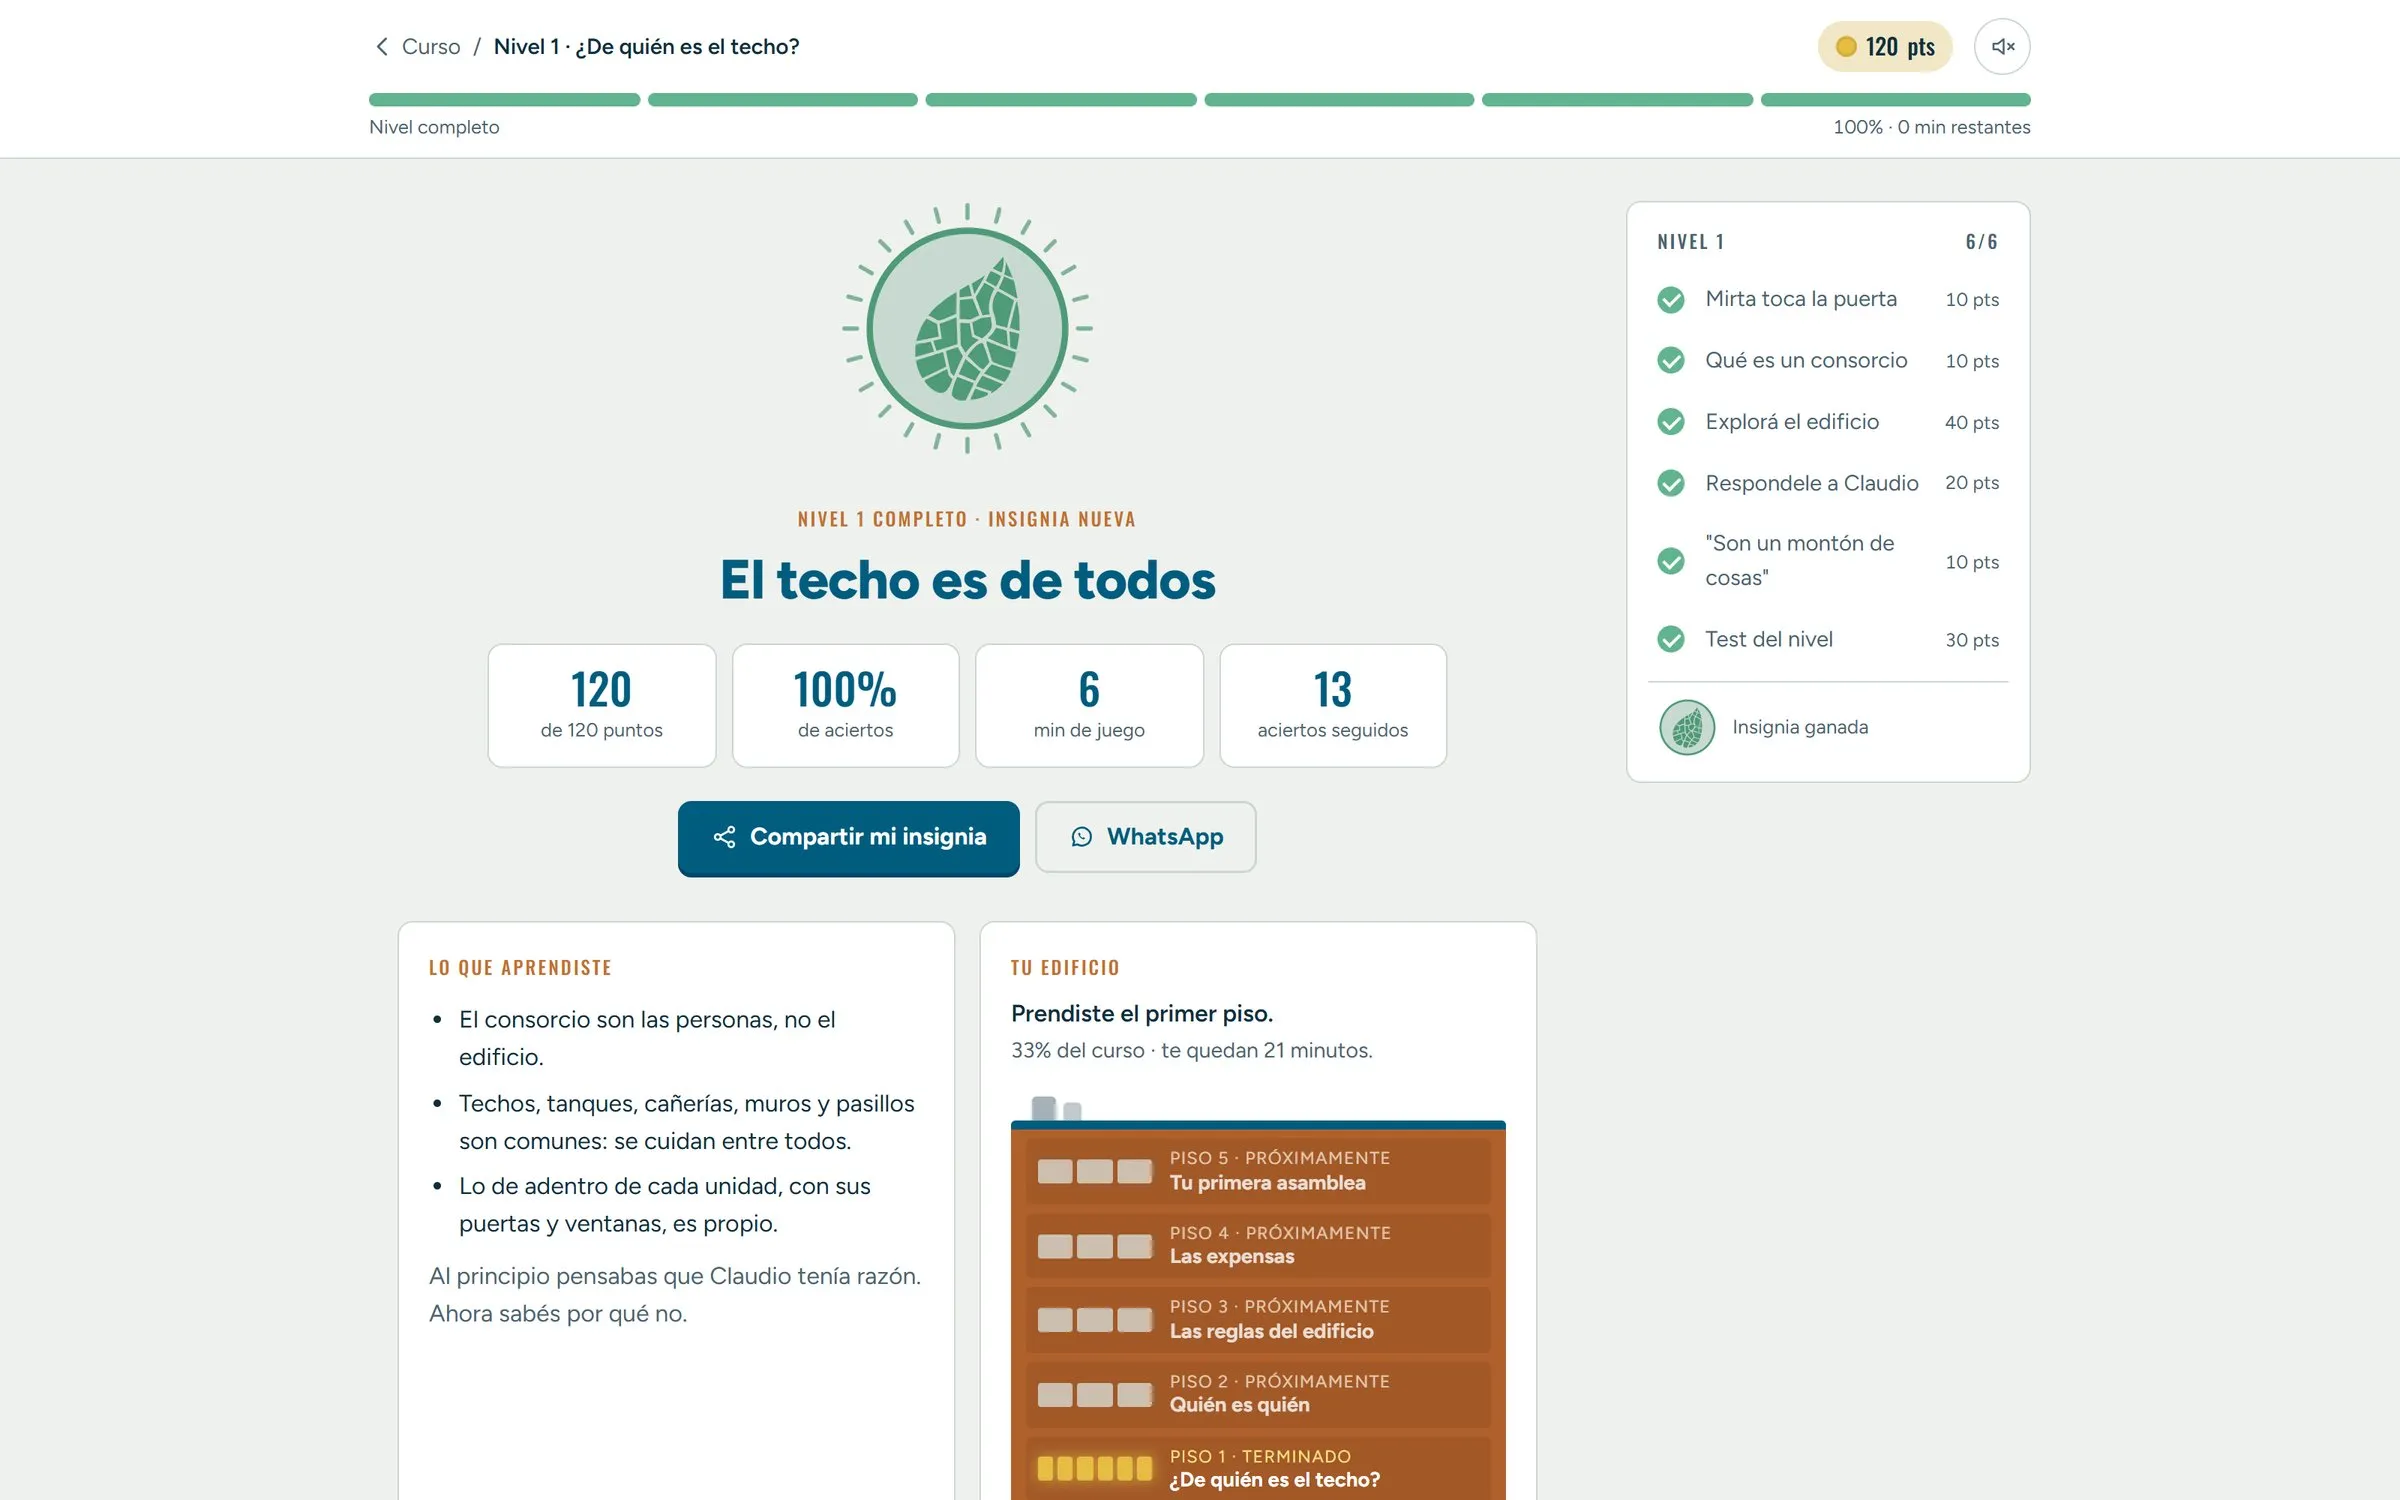Click the first progress bar segment
Screen dimensions: 2400x1500
coord(504,100)
